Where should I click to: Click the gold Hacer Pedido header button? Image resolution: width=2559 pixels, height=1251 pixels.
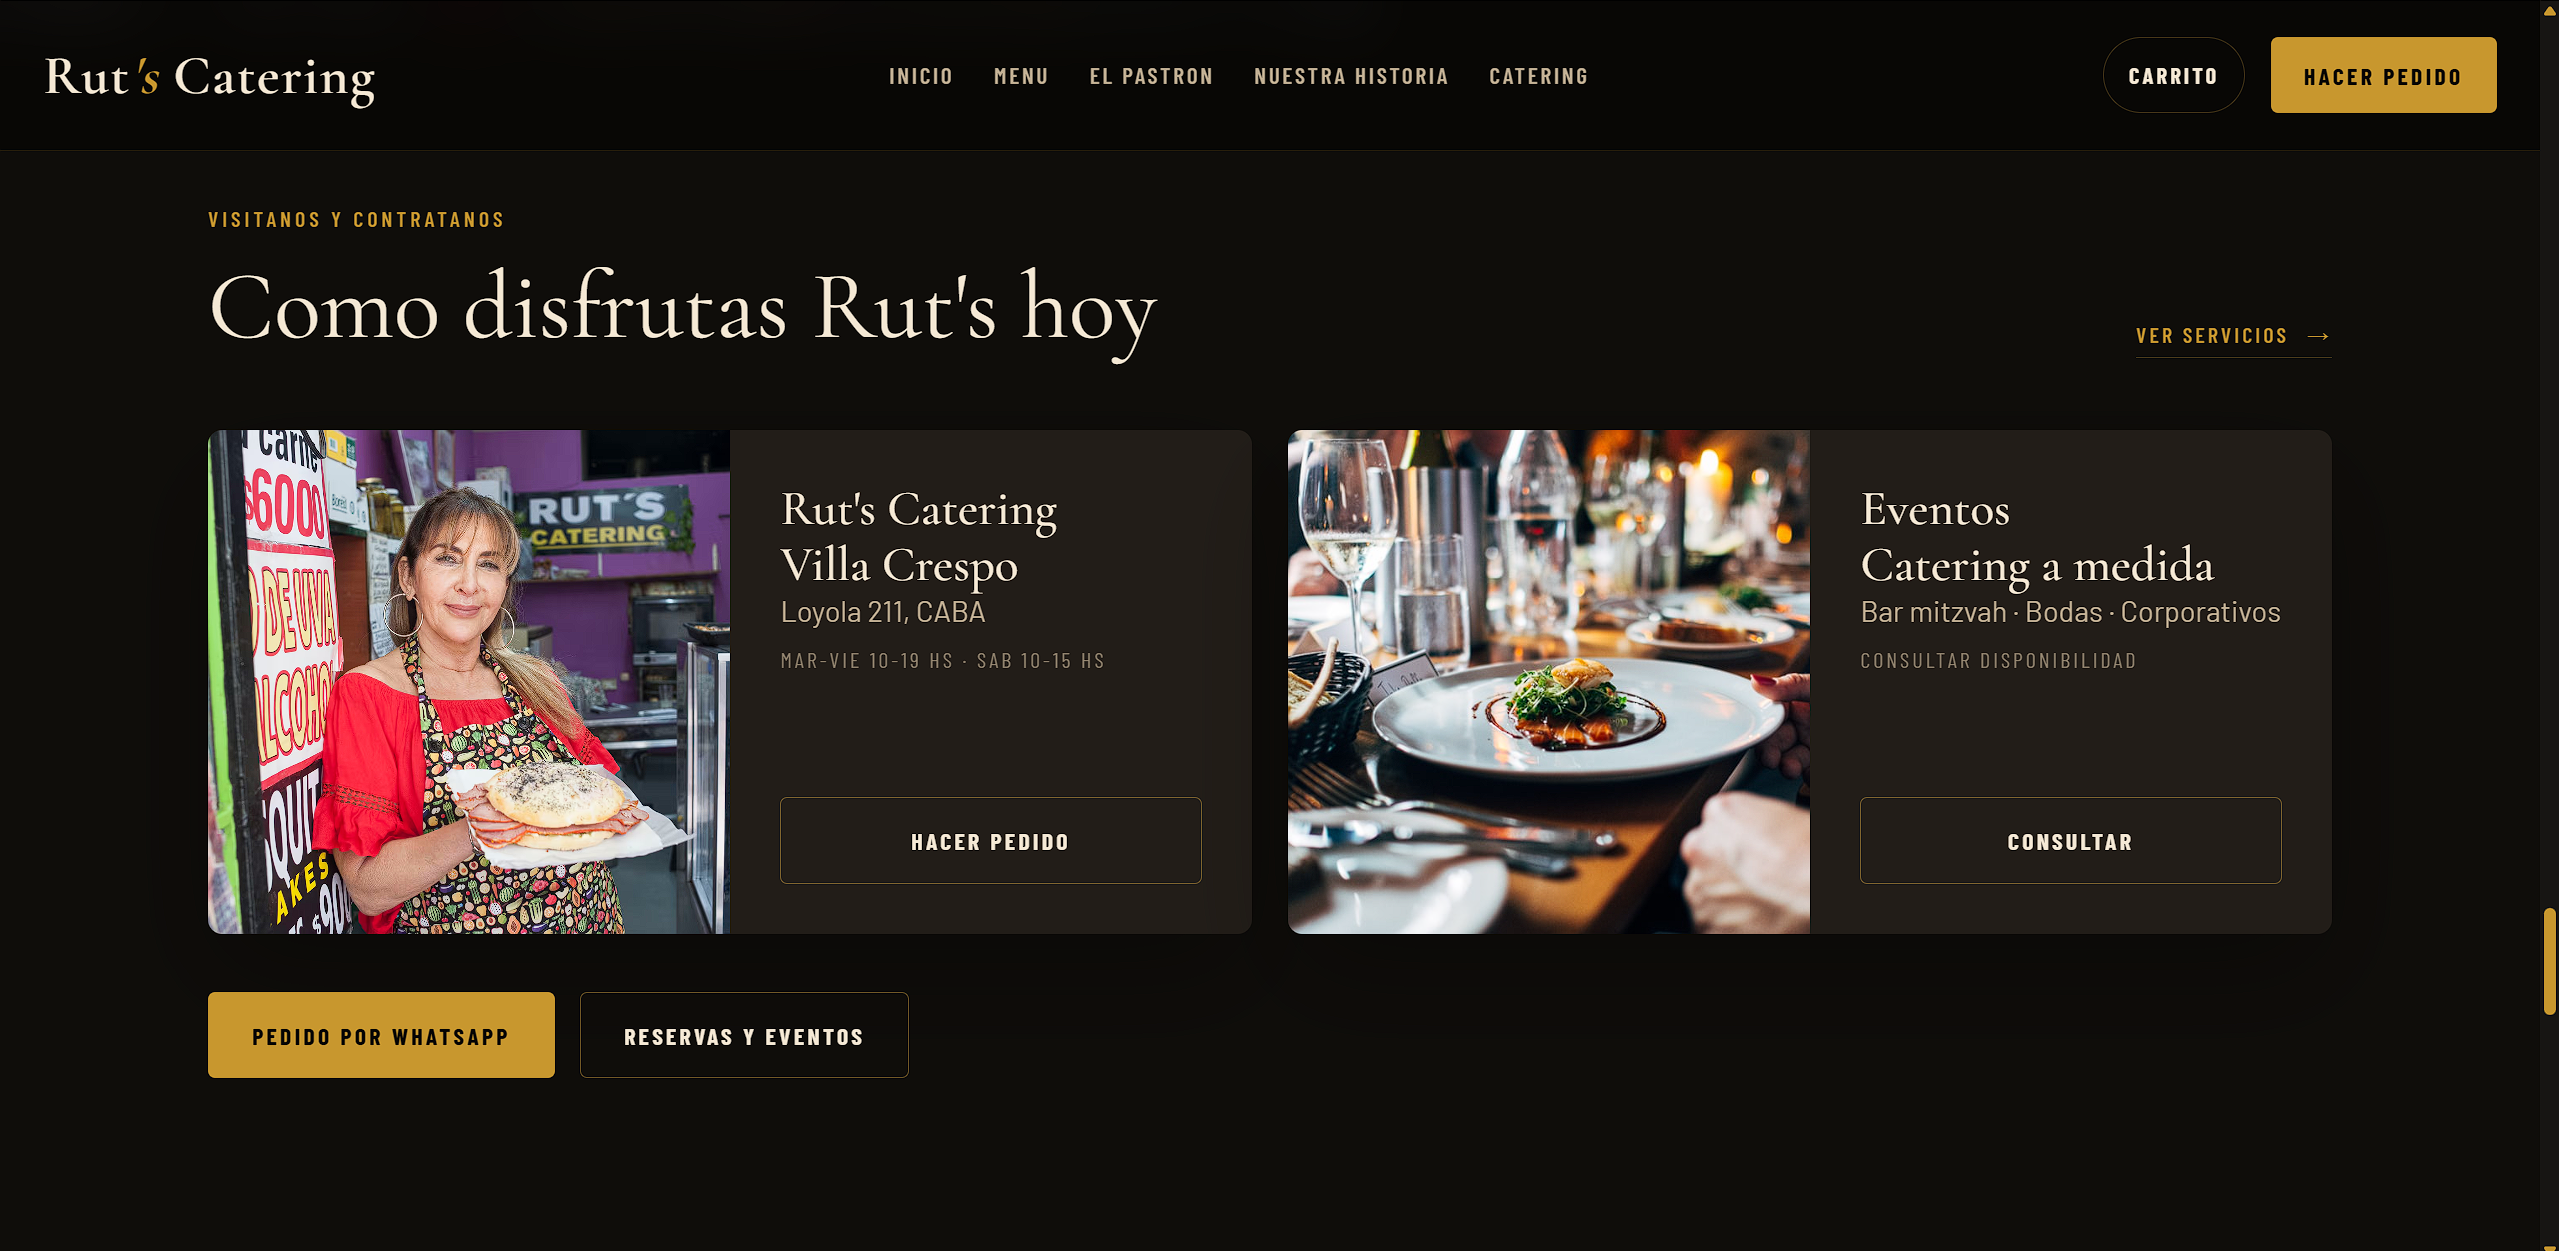2383,75
